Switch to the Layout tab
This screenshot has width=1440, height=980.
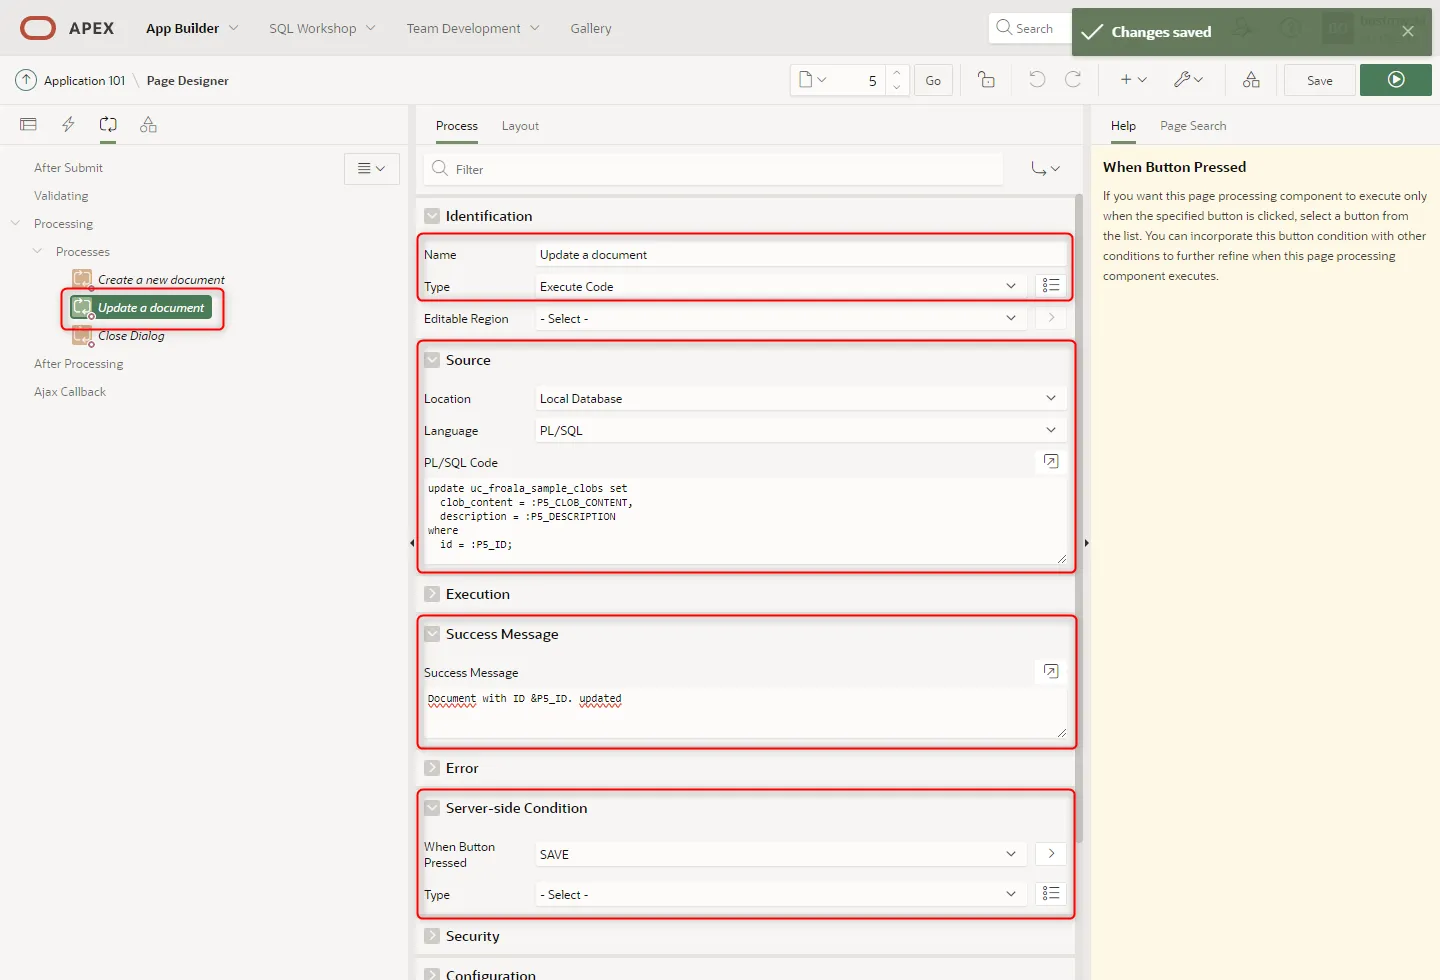pyautogui.click(x=520, y=126)
